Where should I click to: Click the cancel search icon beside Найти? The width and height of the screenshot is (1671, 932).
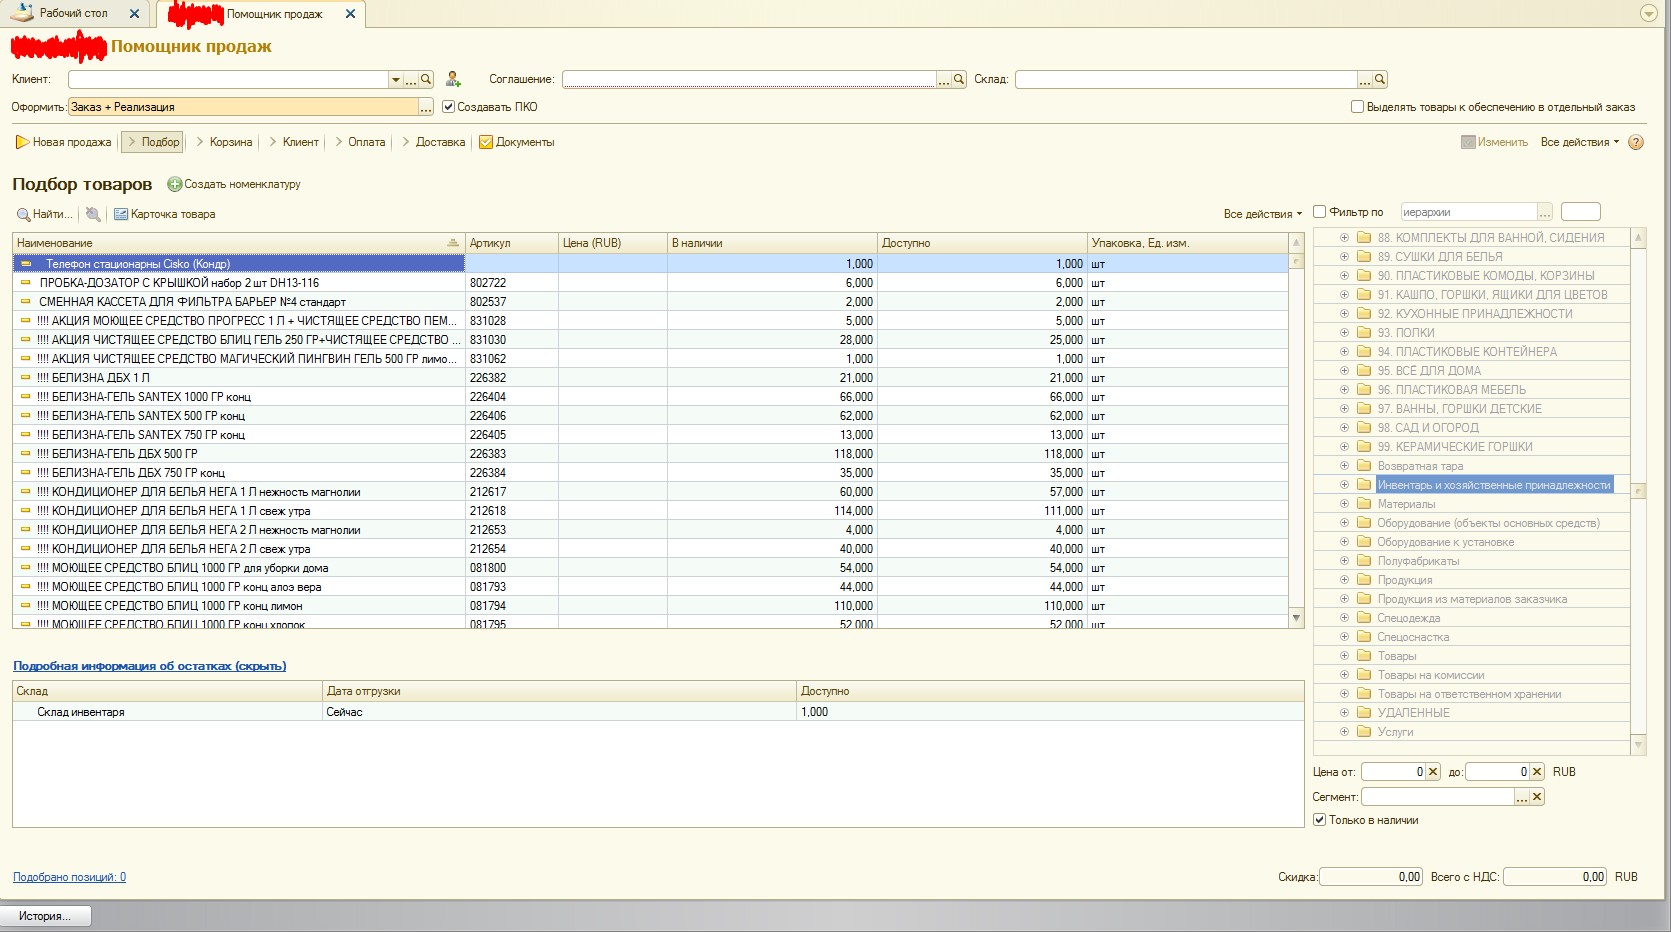coord(93,214)
